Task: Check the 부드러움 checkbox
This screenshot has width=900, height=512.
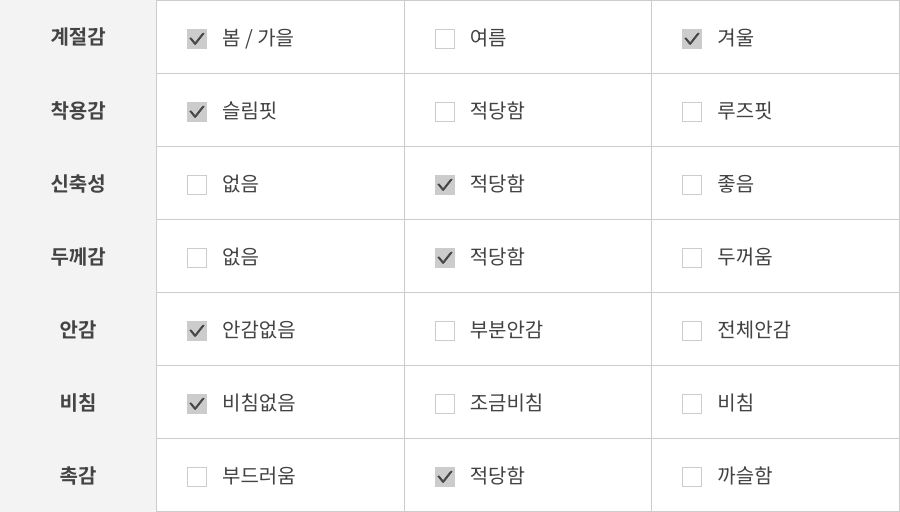Action: (x=197, y=477)
